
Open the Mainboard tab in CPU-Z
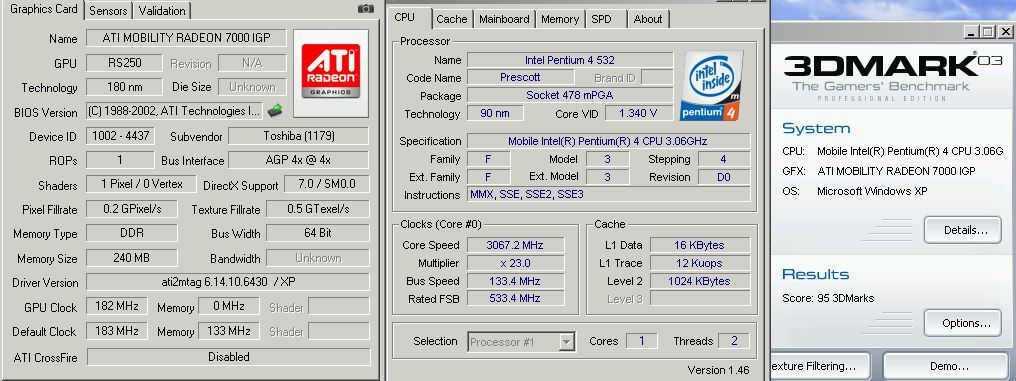[x=504, y=19]
